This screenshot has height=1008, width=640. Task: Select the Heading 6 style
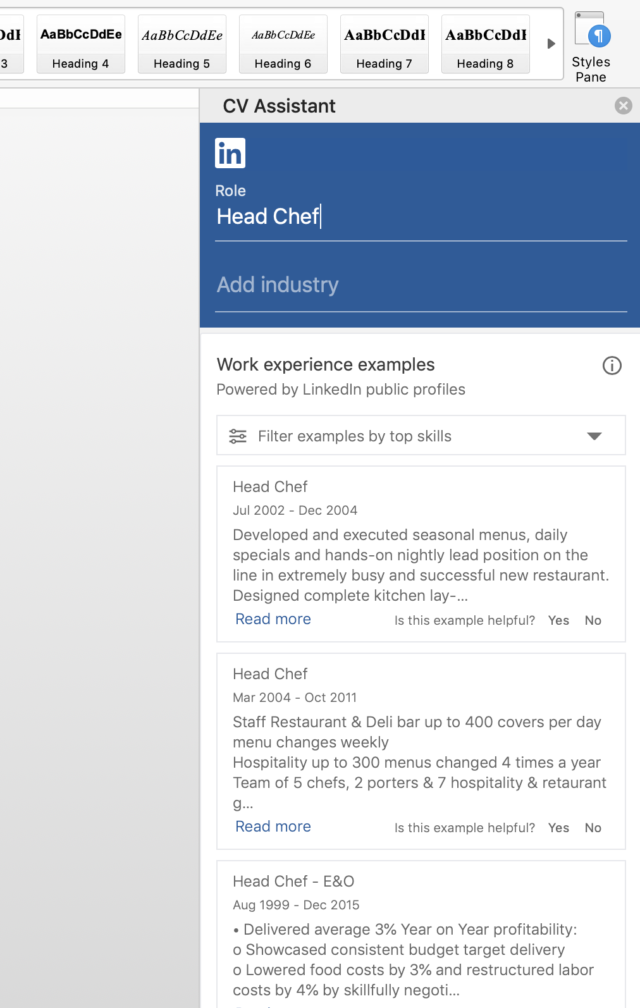point(283,44)
